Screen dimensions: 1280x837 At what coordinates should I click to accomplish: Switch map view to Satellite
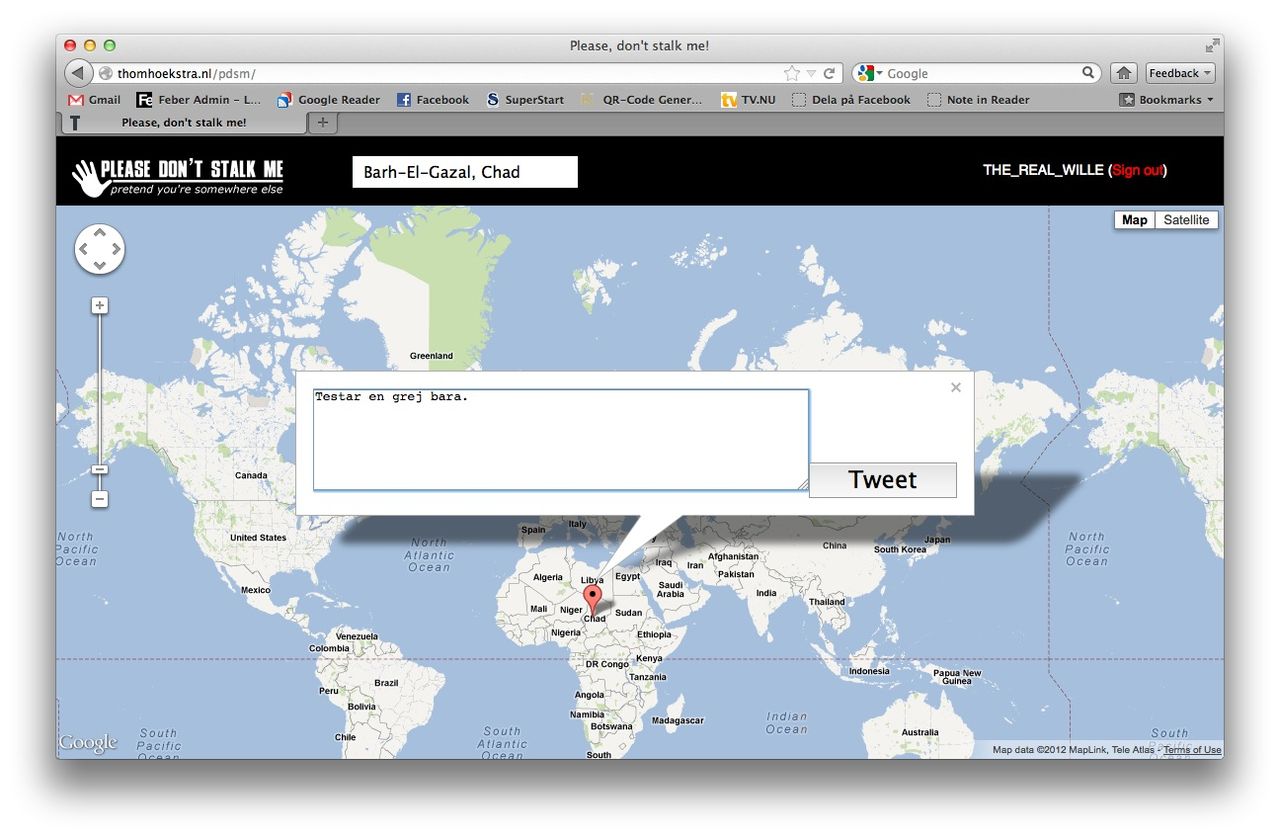(x=1186, y=220)
